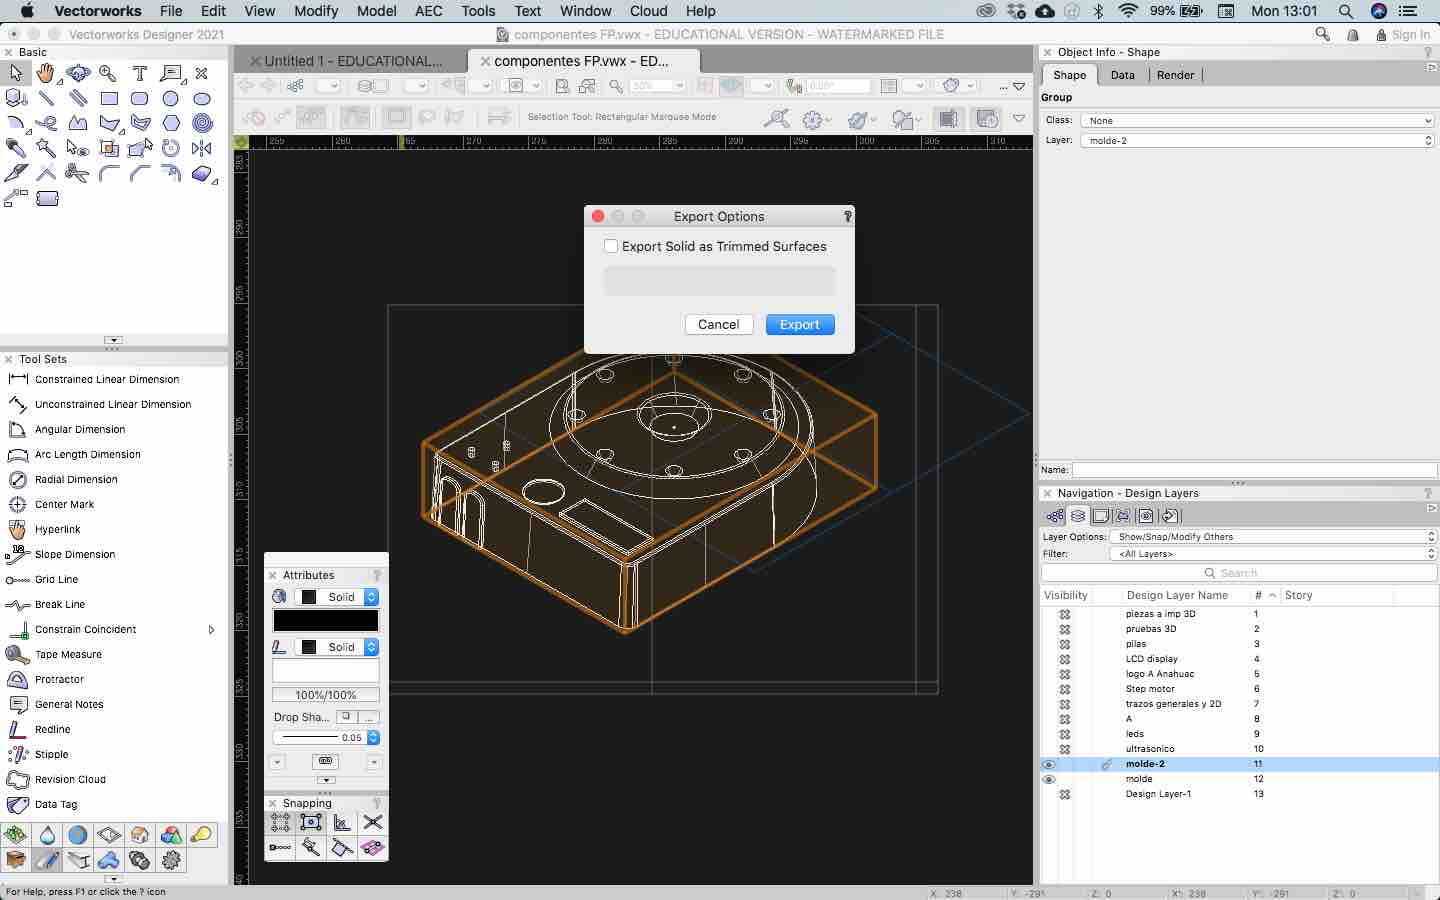Open the Modify menu
Viewport: 1440px width, 900px height.
coord(316,11)
